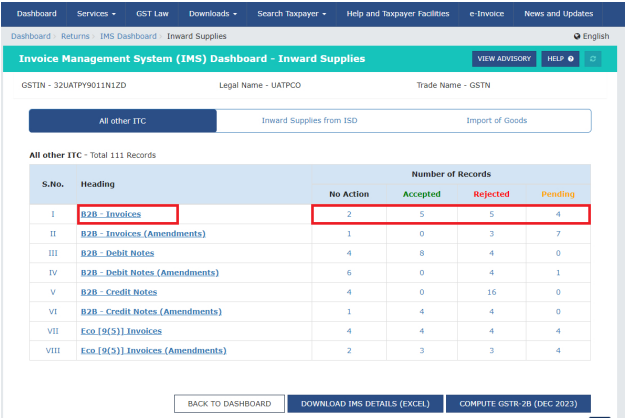The height and width of the screenshot is (418, 626).
Task: Expand the Downloads dropdown menu
Action: point(213,14)
